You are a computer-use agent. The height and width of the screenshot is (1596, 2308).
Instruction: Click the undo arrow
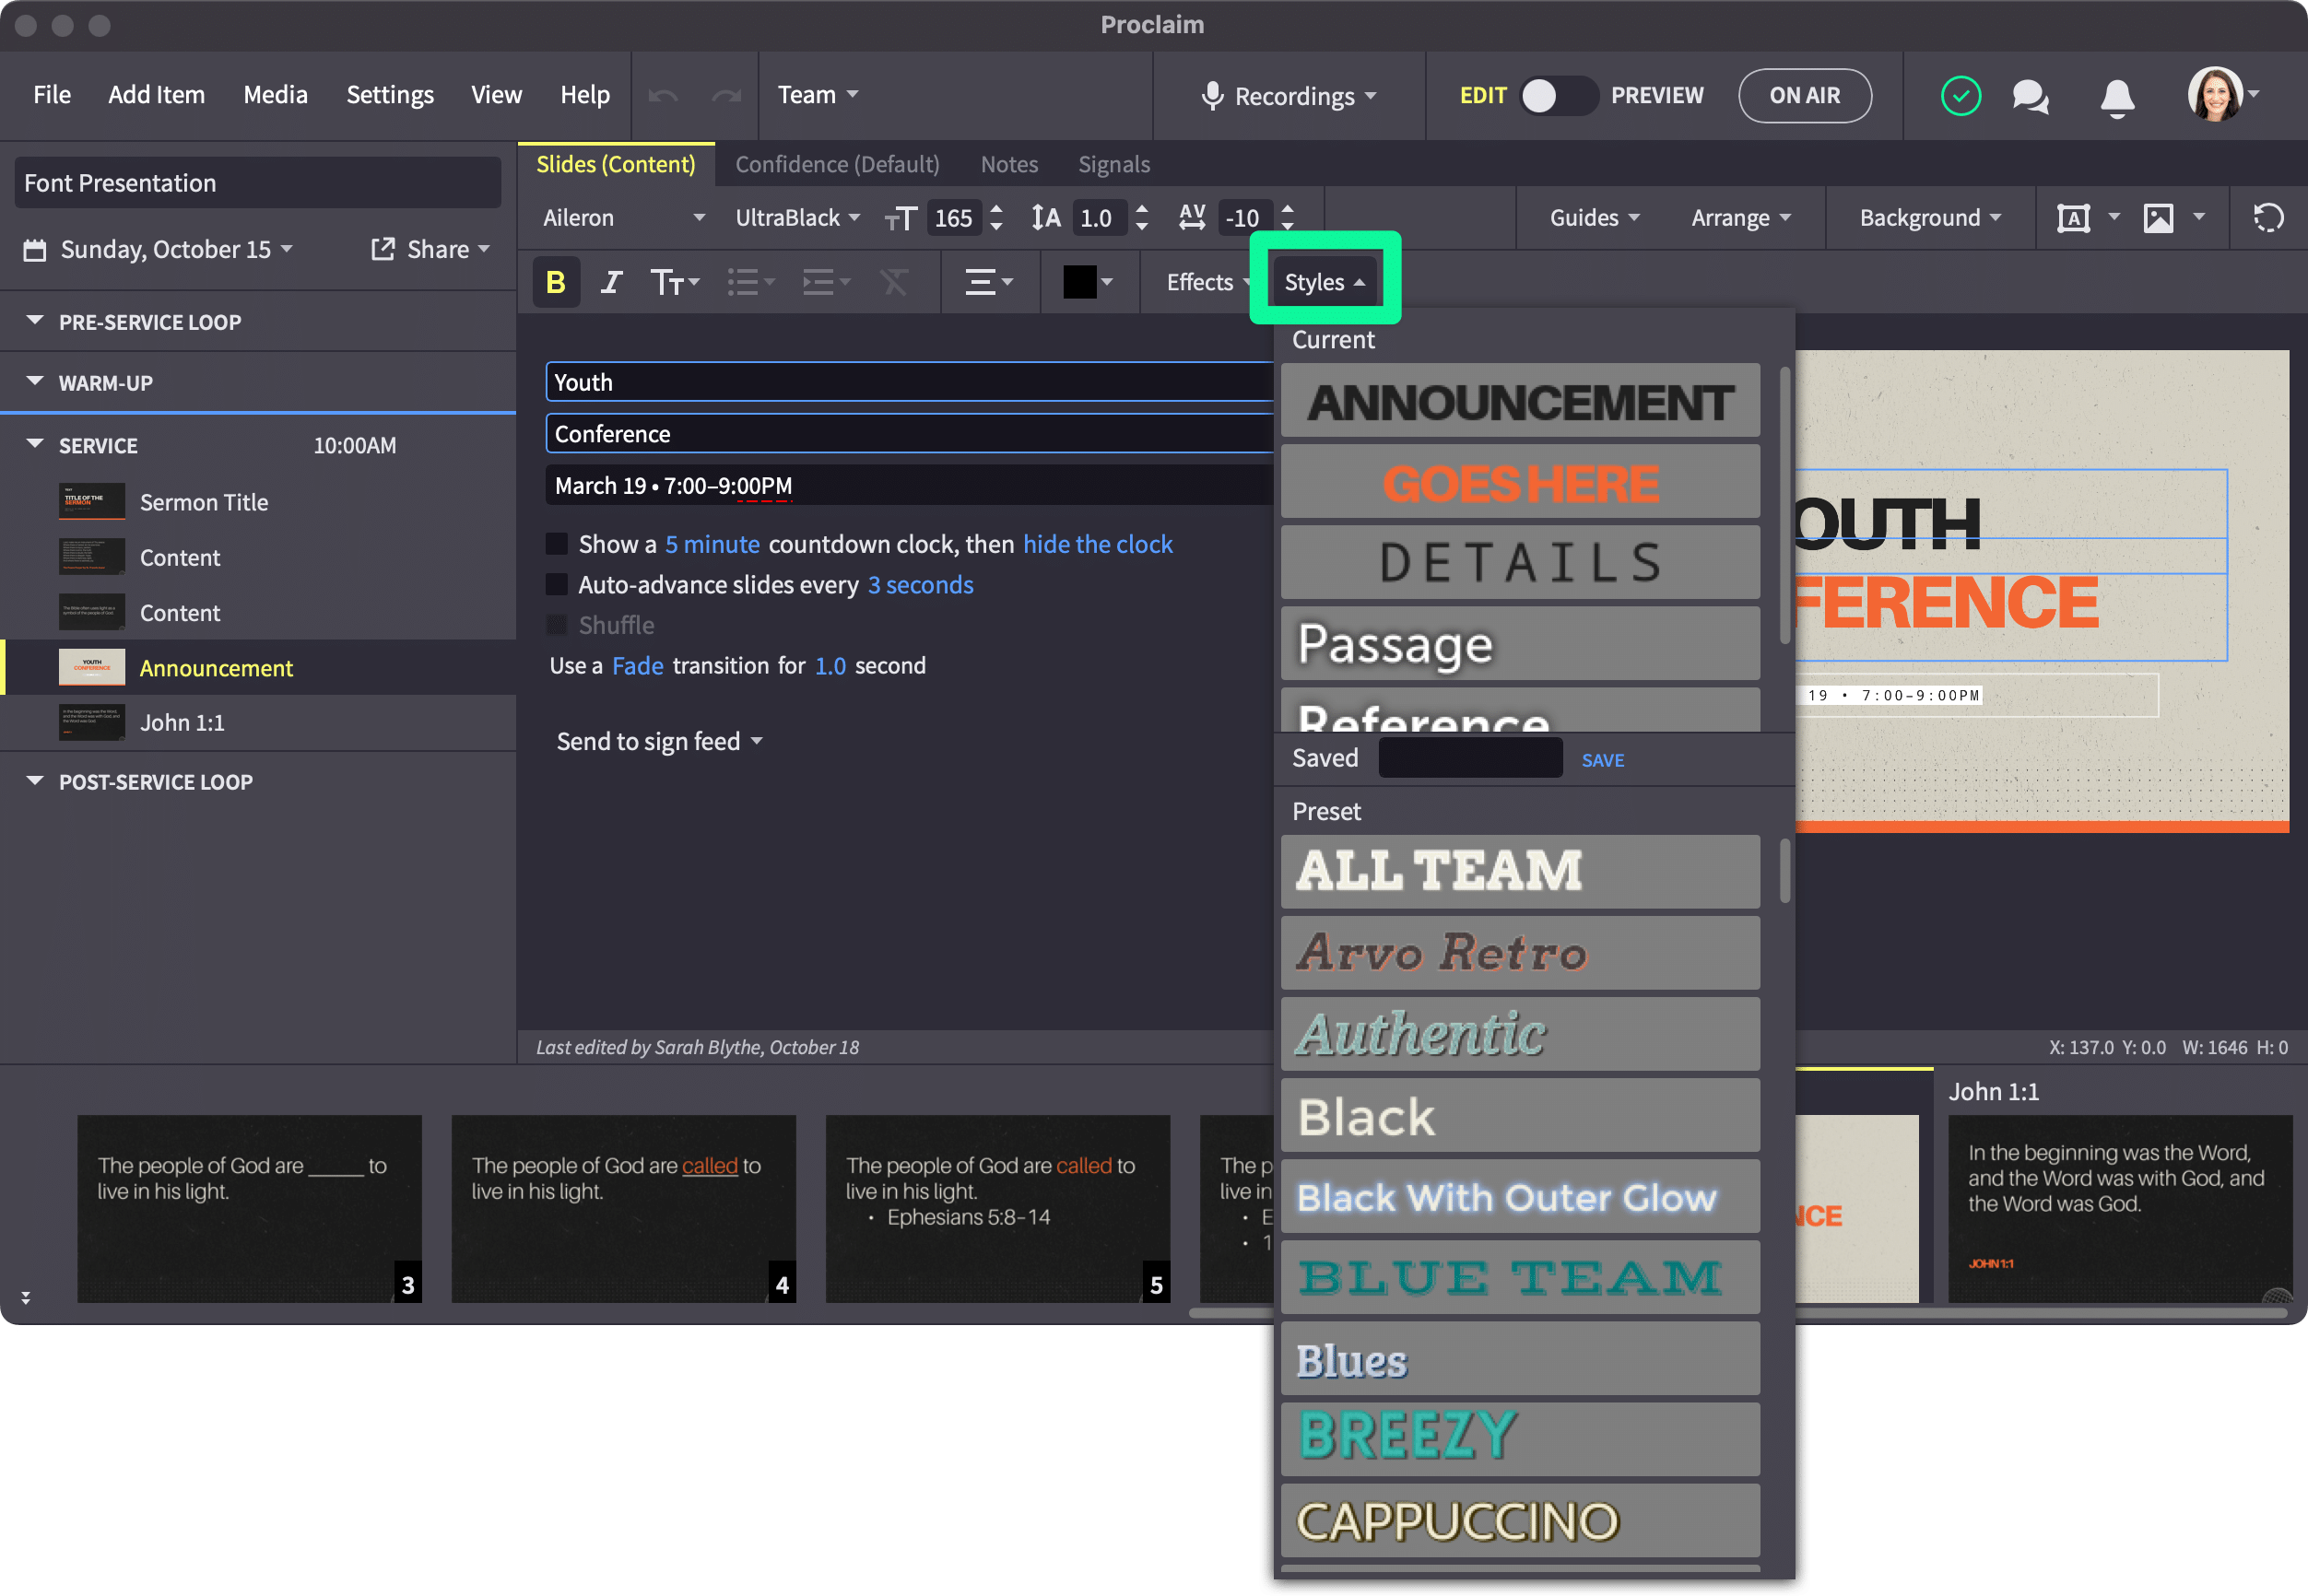click(x=663, y=96)
